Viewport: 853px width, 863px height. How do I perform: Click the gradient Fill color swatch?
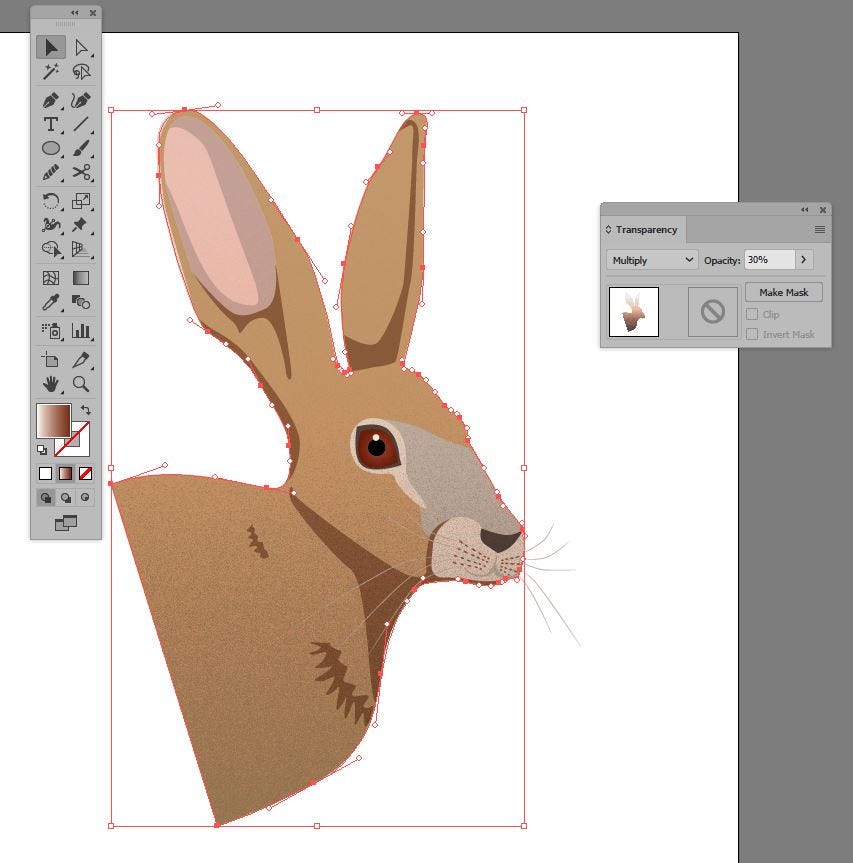tap(52, 420)
